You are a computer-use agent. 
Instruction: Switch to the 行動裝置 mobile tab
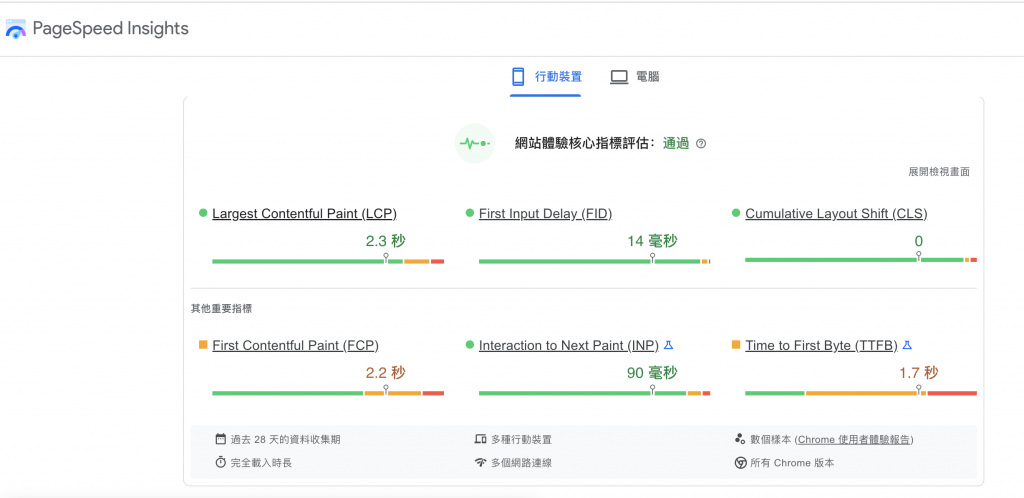click(546, 77)
